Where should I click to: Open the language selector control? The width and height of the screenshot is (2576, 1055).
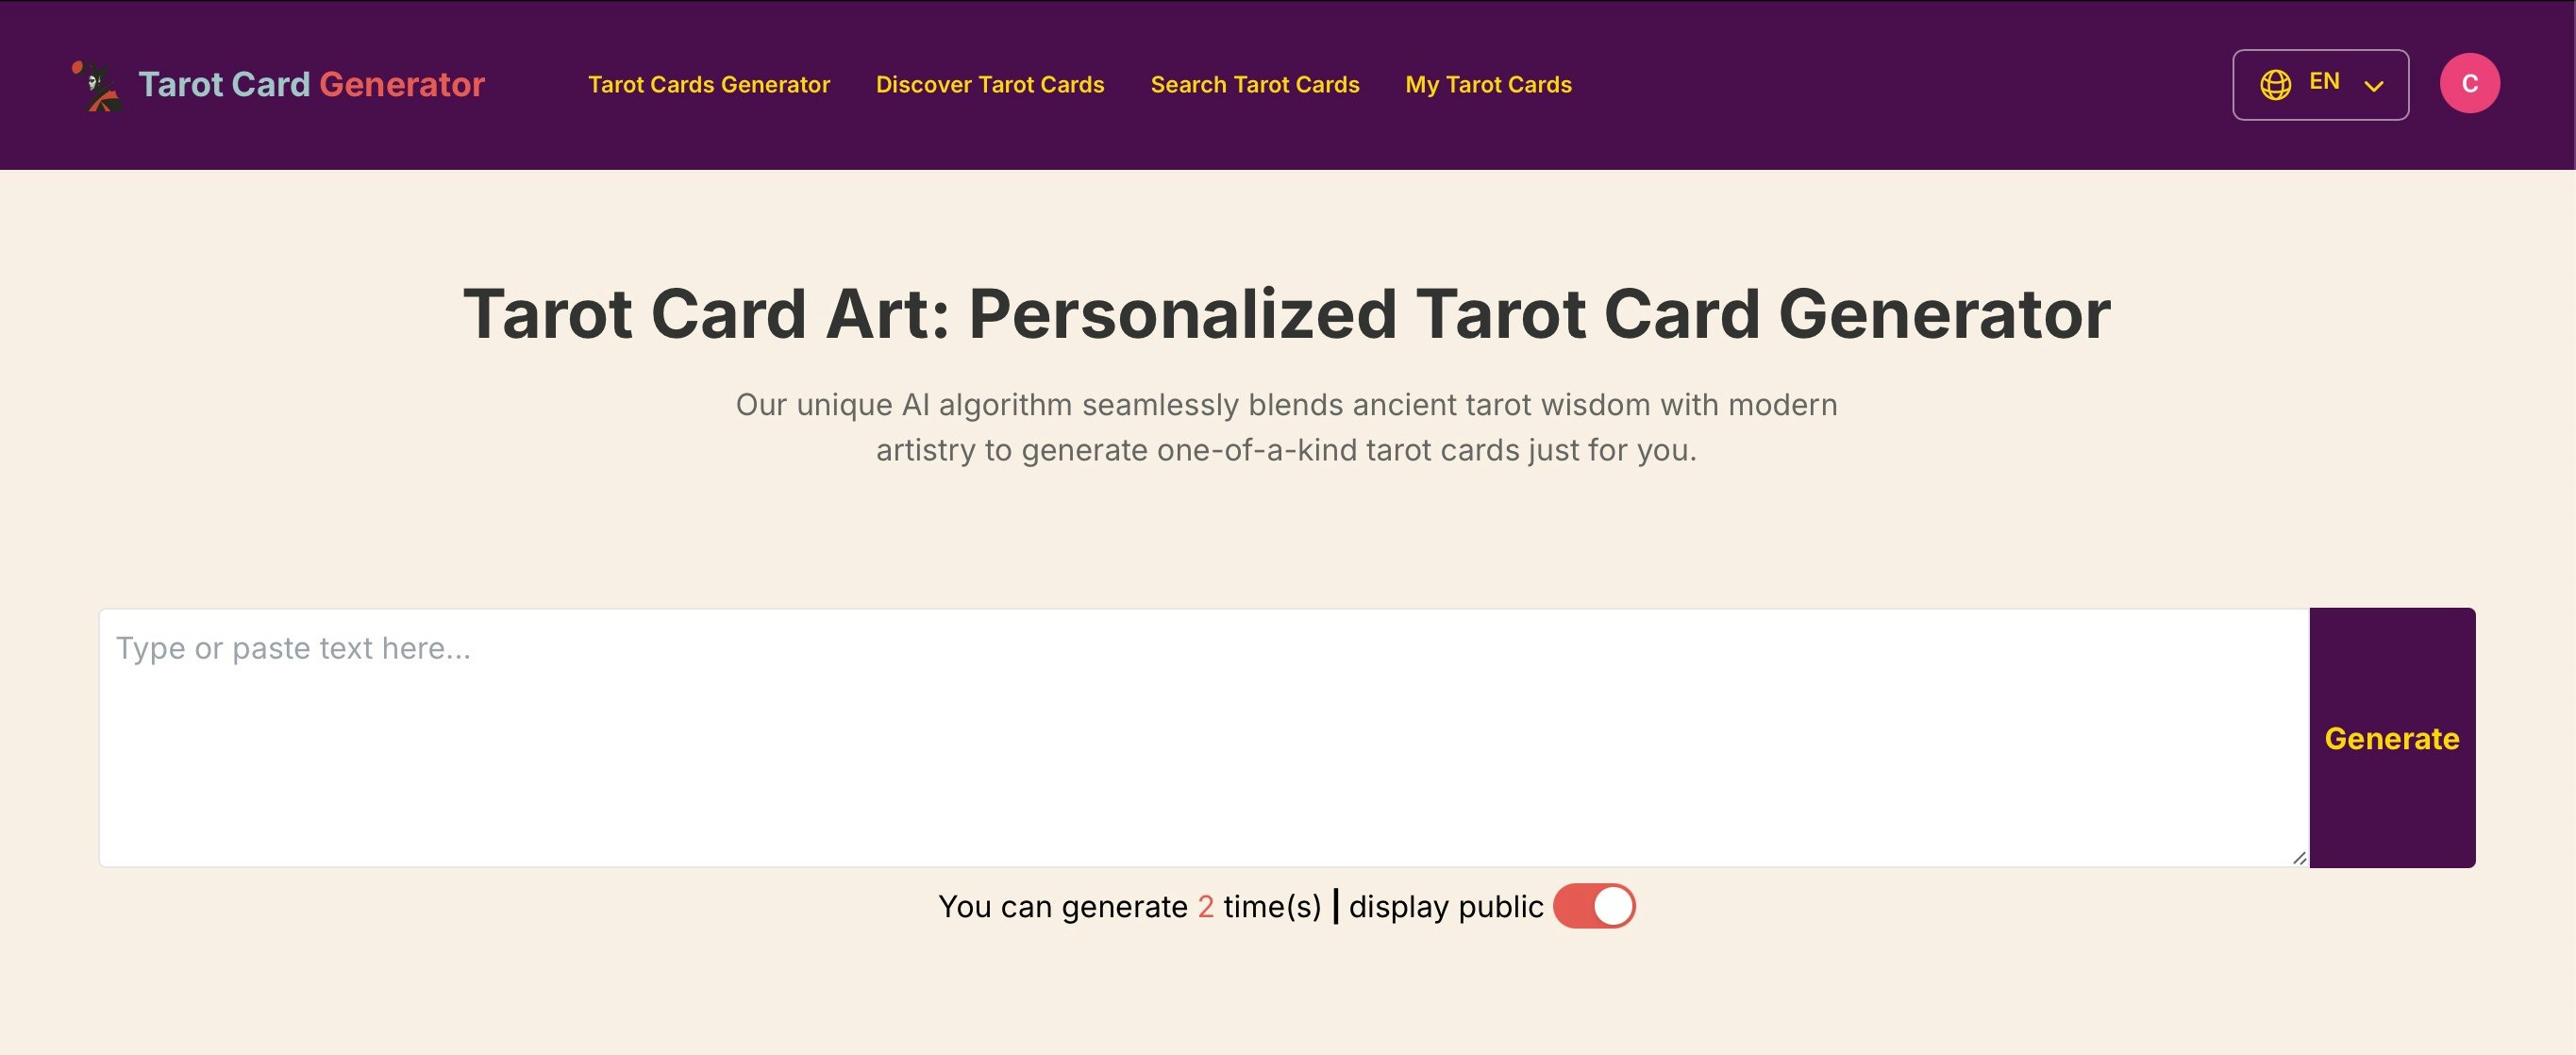2320,84
